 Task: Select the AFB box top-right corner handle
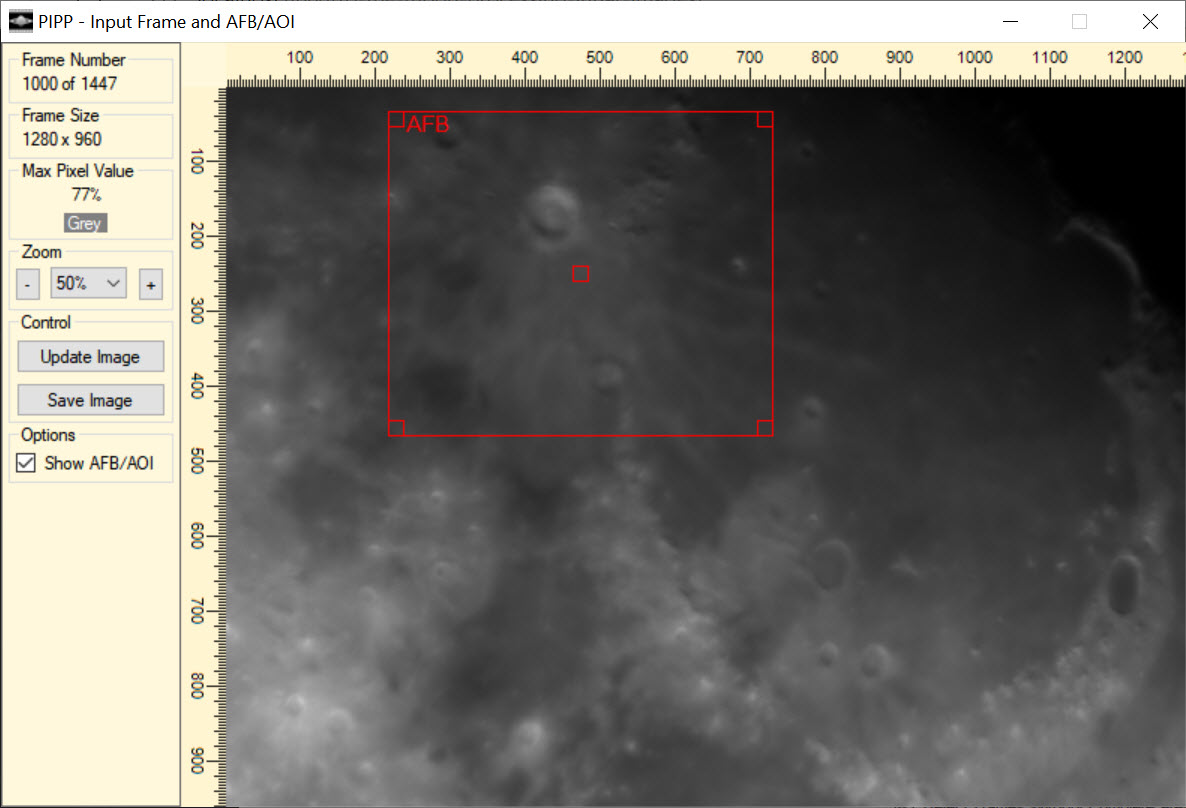pos(765,120)
